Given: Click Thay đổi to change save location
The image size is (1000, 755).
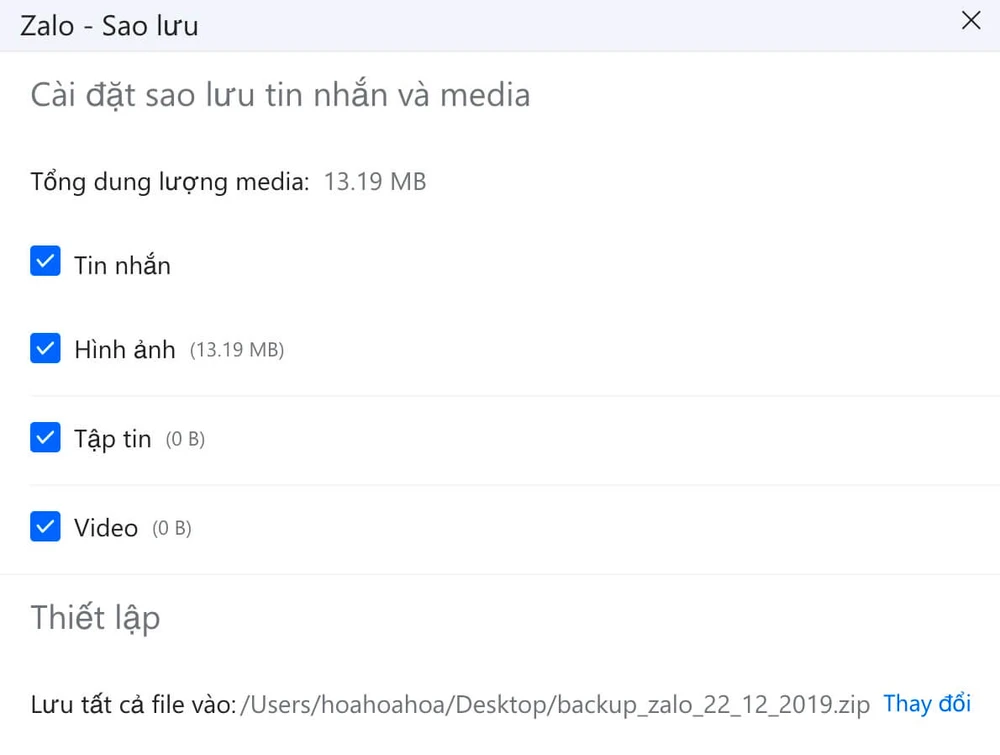Looking at the screenshot, I should click(926, 703).
